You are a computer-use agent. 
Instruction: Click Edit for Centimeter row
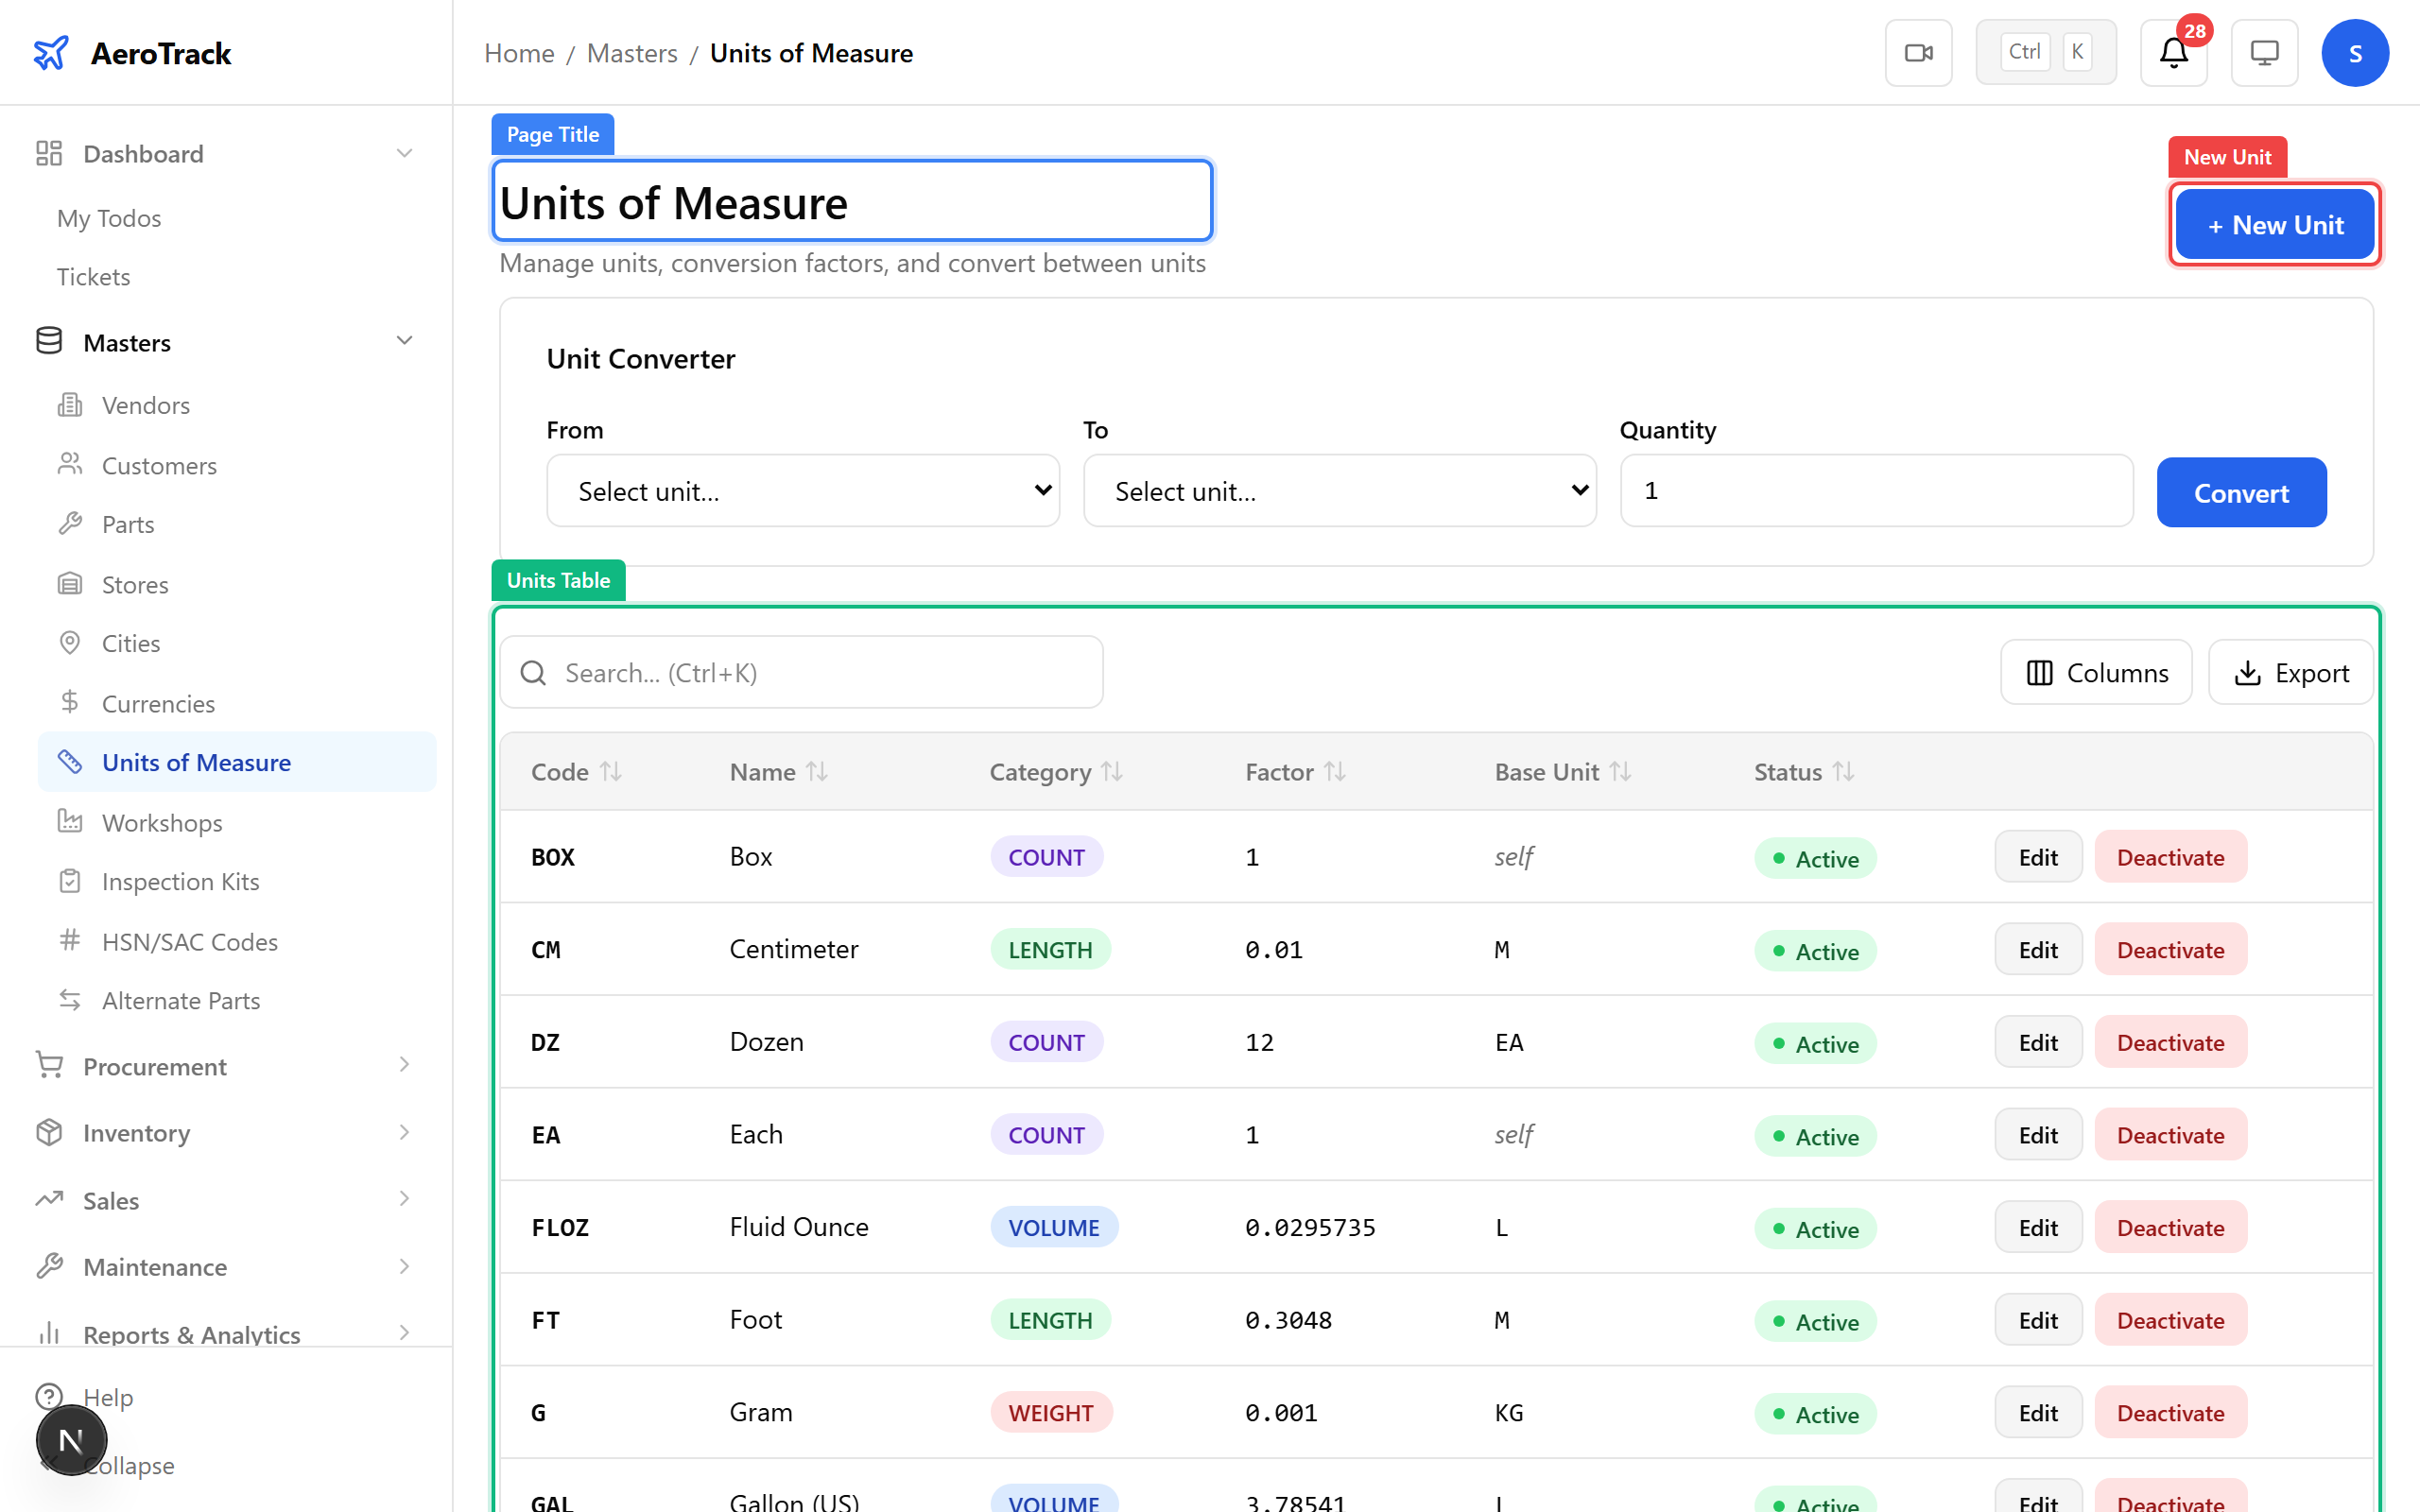click(x=2037, y=950)
